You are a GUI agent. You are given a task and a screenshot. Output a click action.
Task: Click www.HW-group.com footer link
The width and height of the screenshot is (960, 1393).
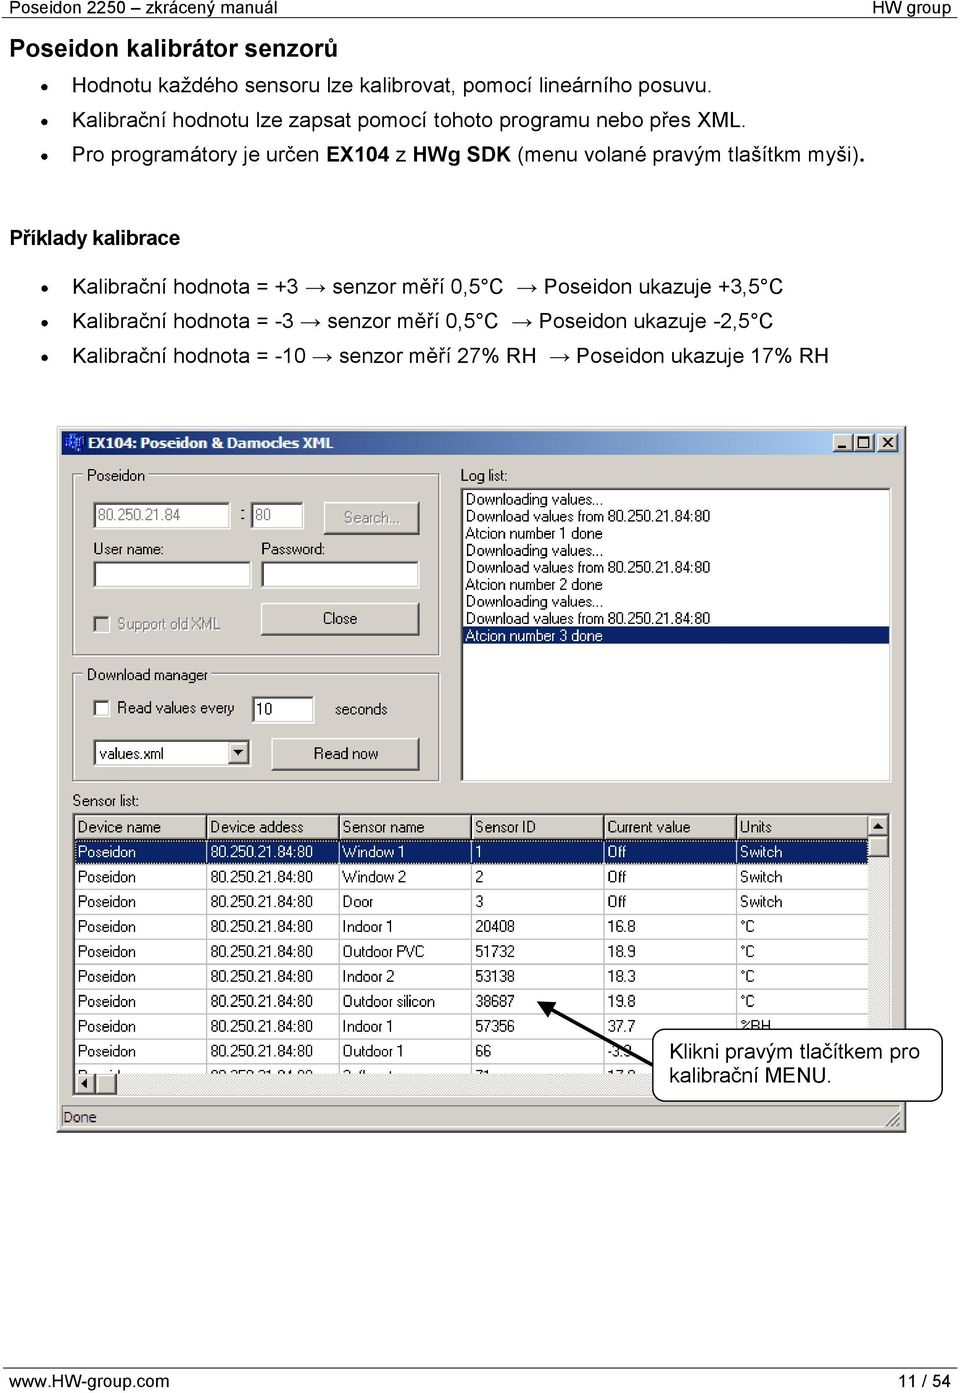point(89,1381)
